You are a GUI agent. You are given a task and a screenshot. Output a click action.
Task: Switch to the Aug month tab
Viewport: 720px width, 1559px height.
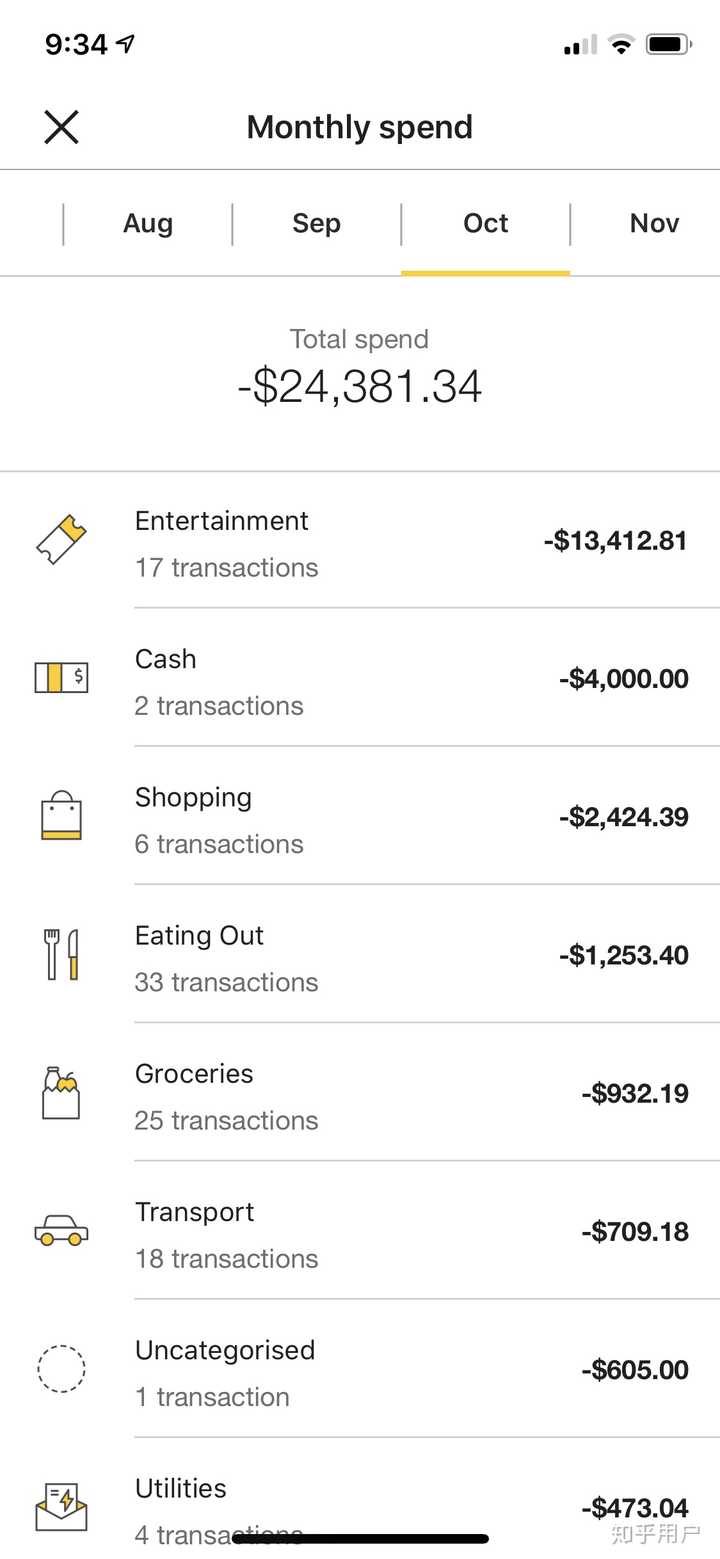148,223
